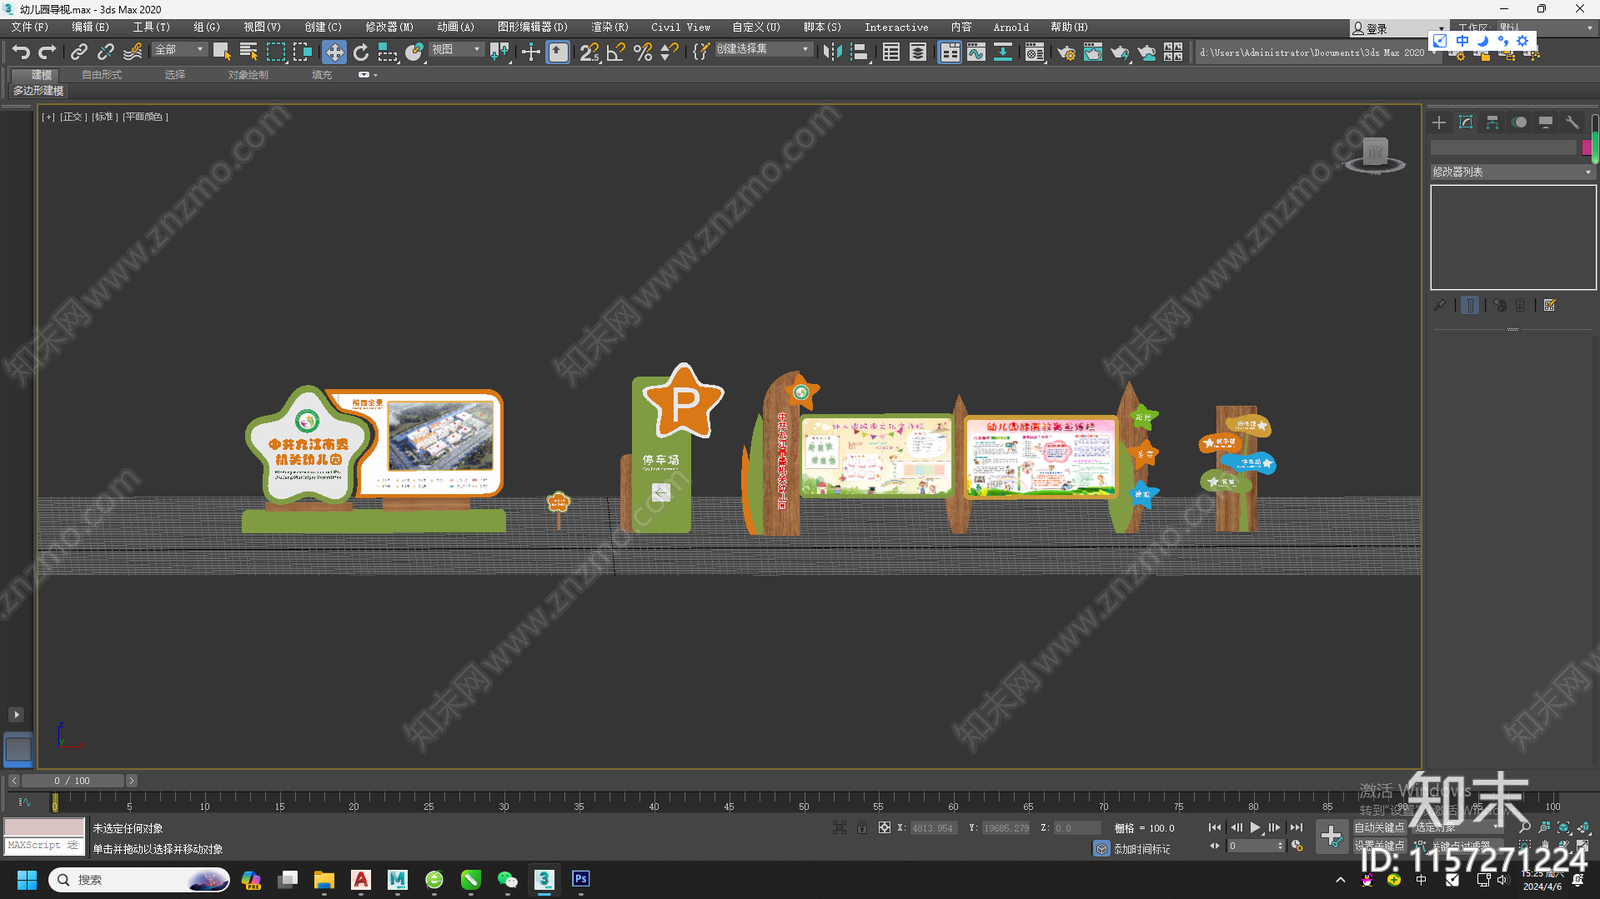Switch to 自由形式 ribbon tab
Image resolution: width=1600 pixels, height=899 pixels.
[101, 75]
